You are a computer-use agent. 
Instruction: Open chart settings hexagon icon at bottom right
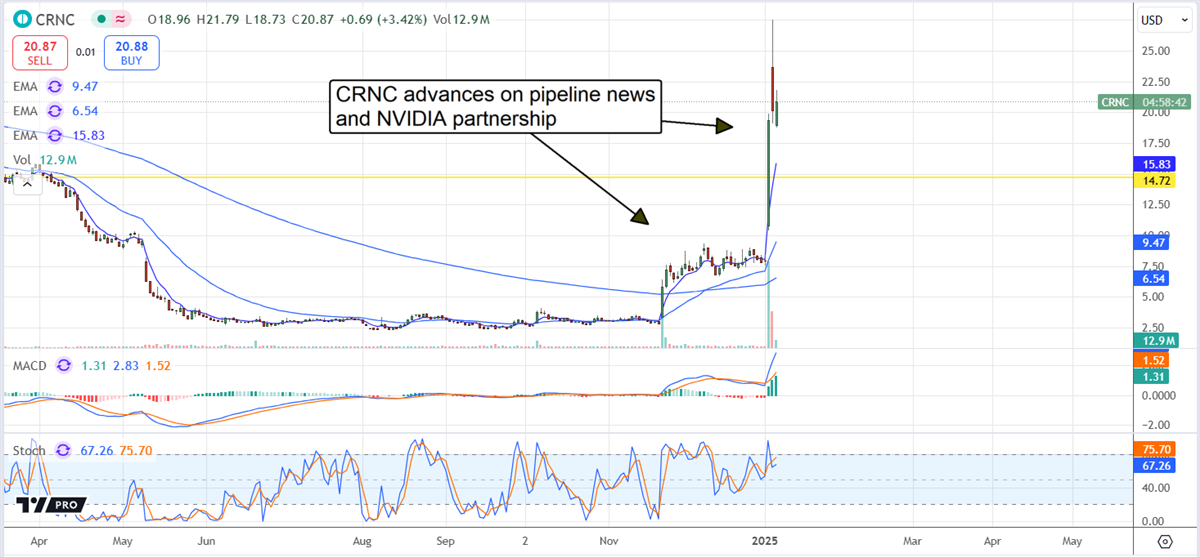pos(1164,541)
